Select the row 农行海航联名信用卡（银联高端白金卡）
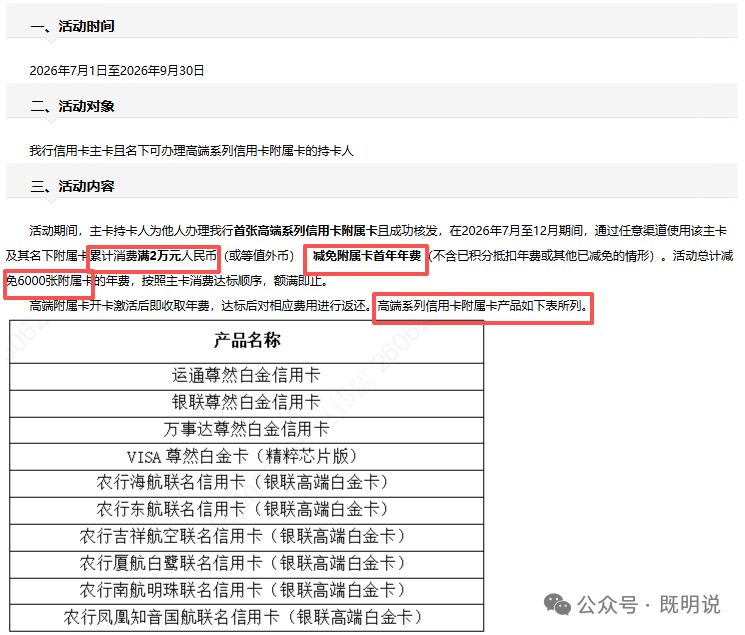The image size is (745, 635). click(x=247, y=483)
